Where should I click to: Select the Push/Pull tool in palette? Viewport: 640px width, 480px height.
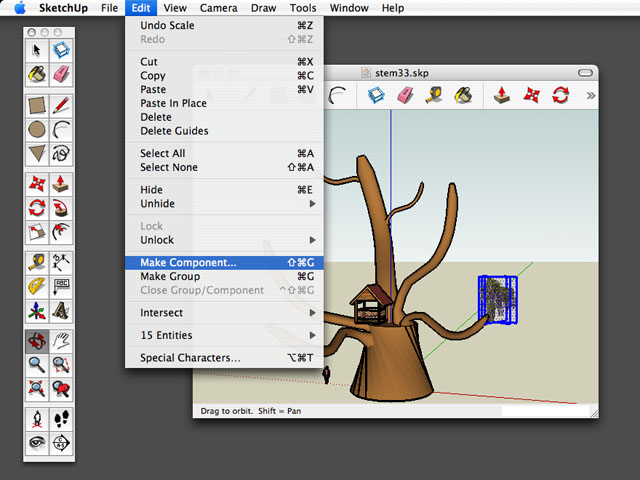point(61,184)
